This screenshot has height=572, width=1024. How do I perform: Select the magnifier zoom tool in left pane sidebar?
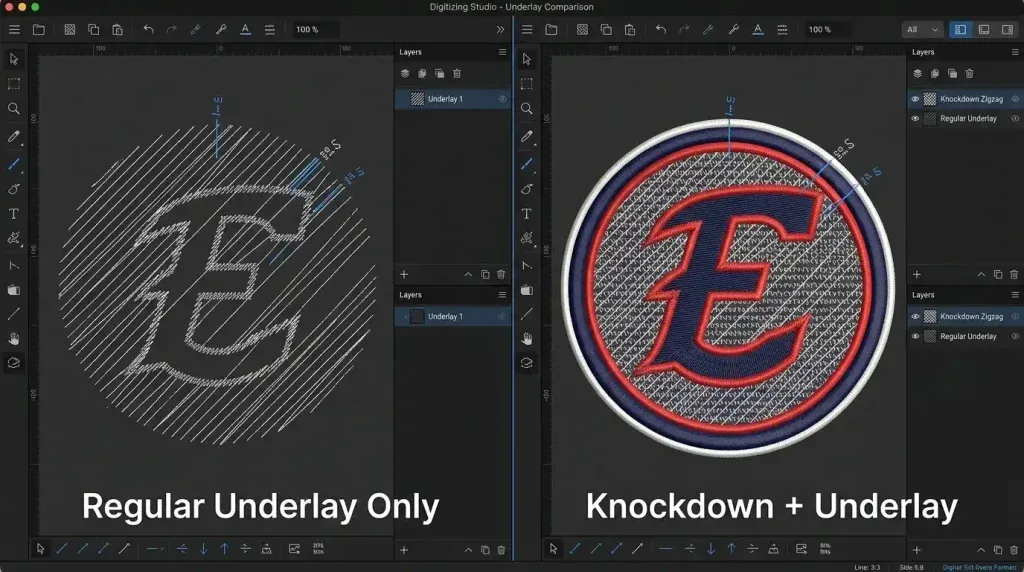click(x=14, y=108)
